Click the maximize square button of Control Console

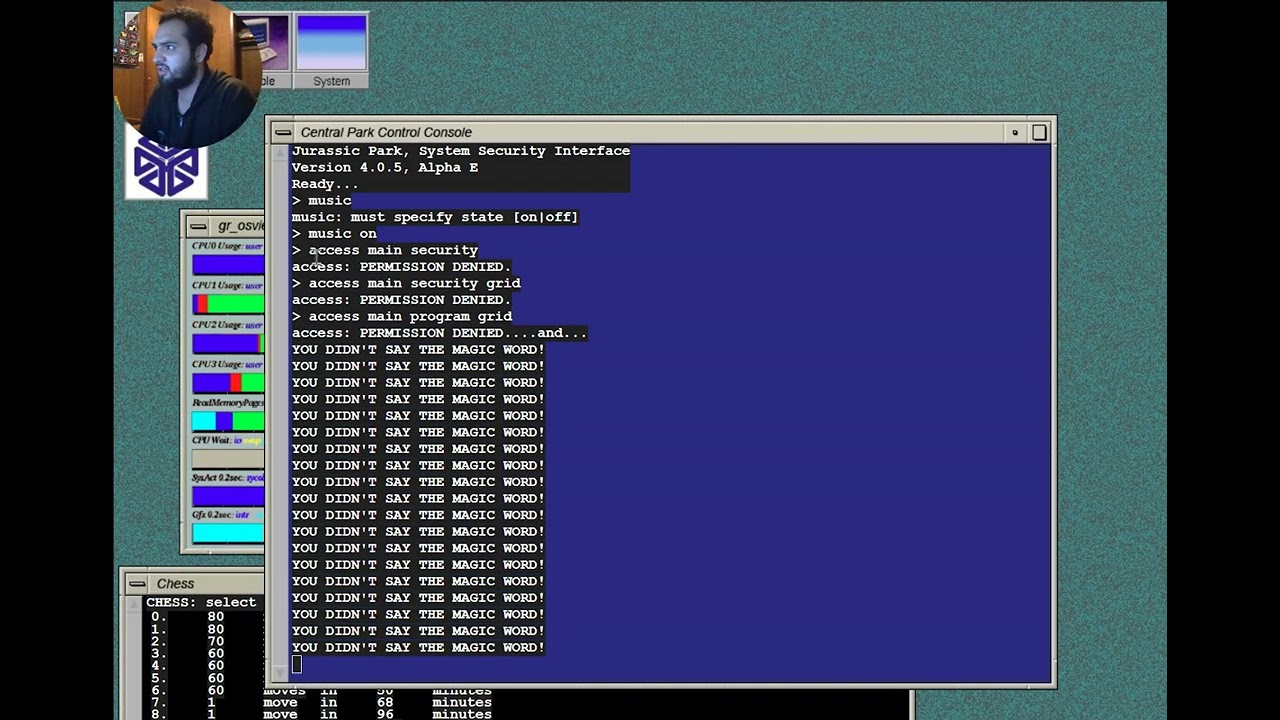1039,132
